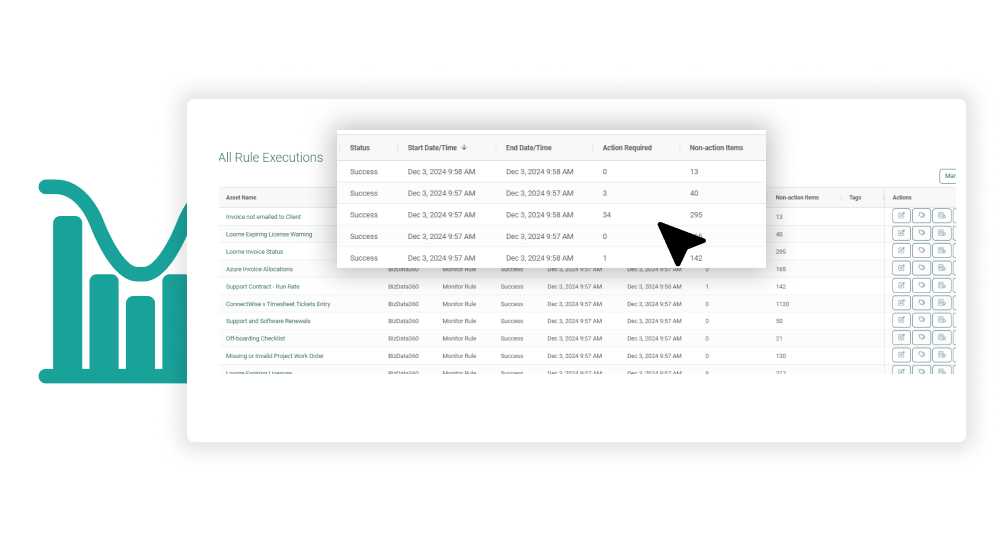Click edit icon for Support and Software Renewals

point(901,320)
